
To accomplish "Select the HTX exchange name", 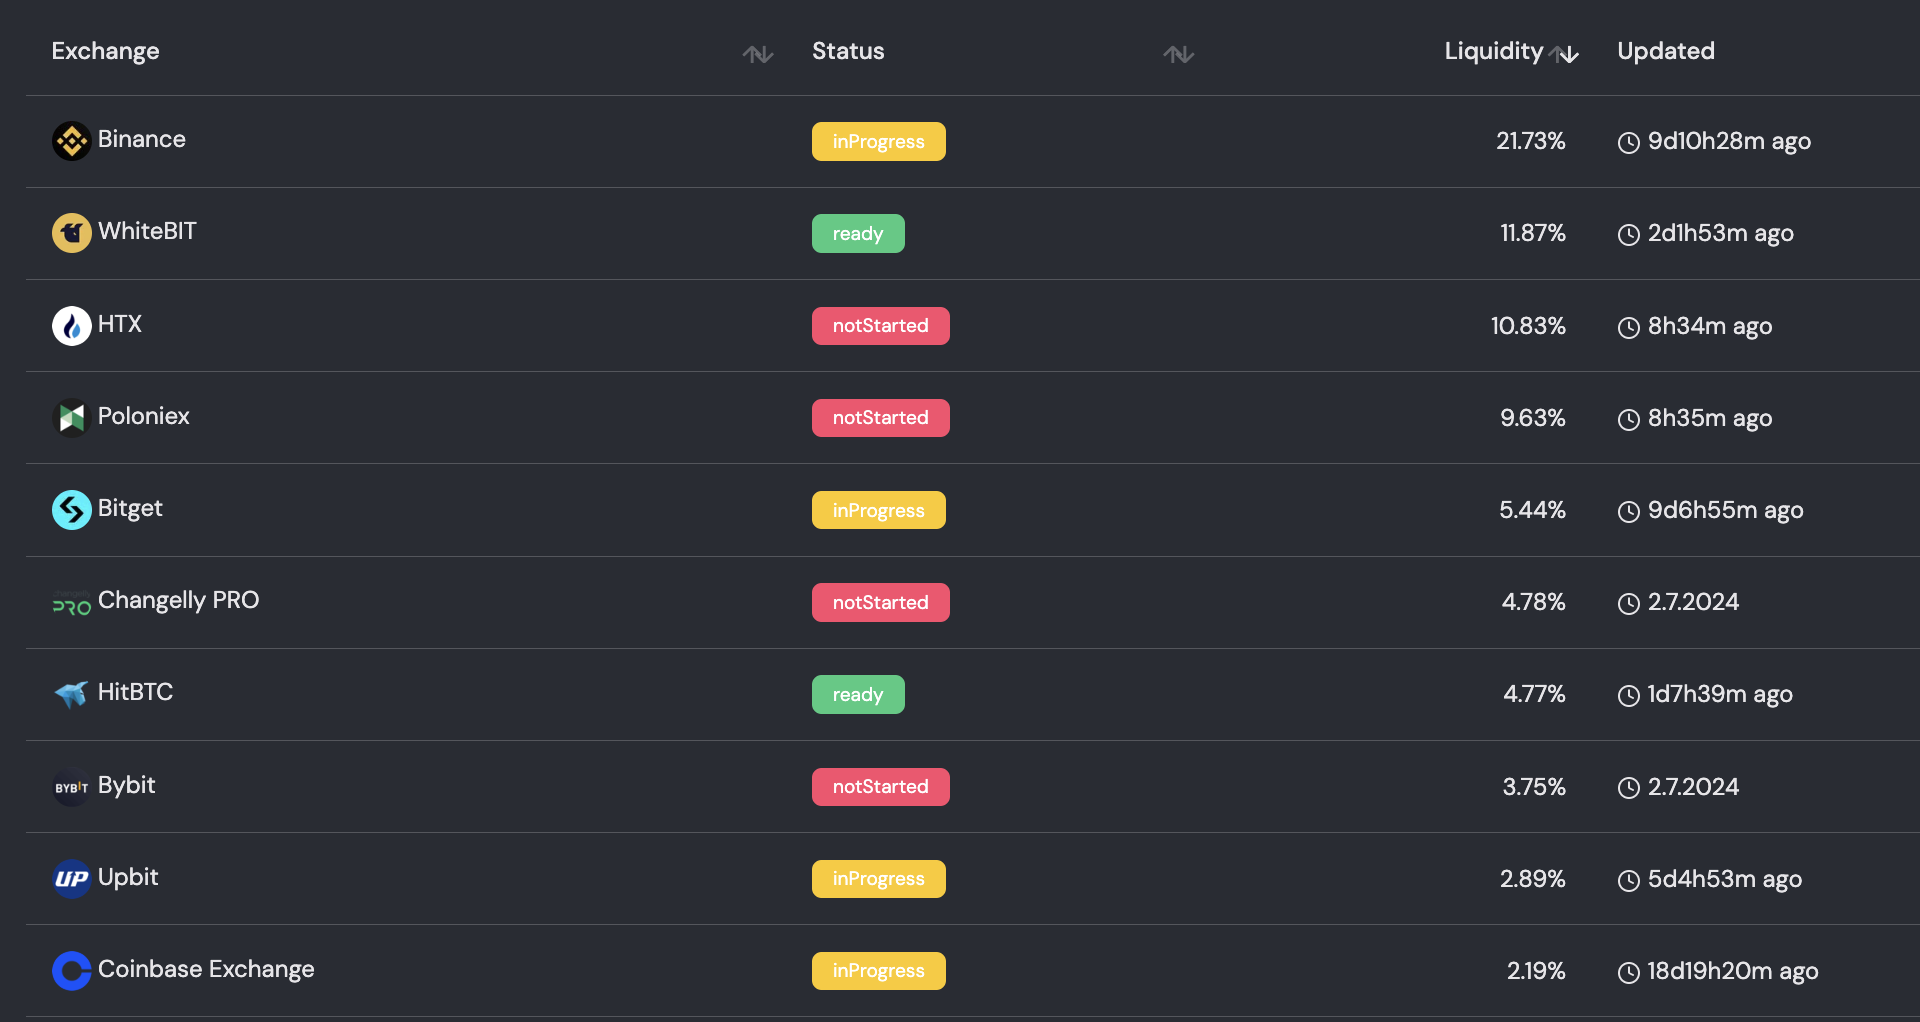I will [x=120, y=324].
